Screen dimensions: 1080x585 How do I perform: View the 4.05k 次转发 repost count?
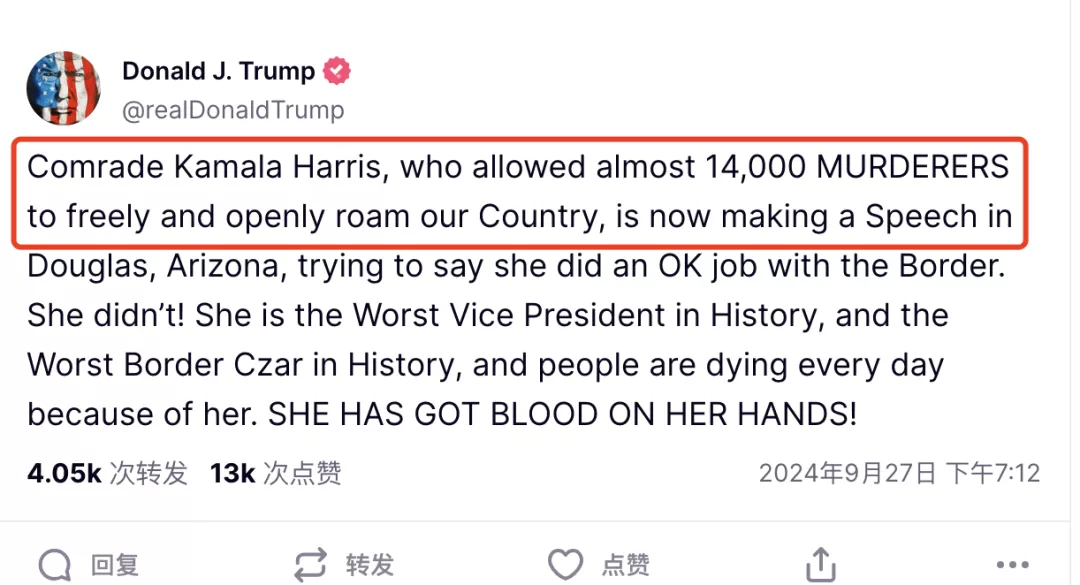click(107, 473)
